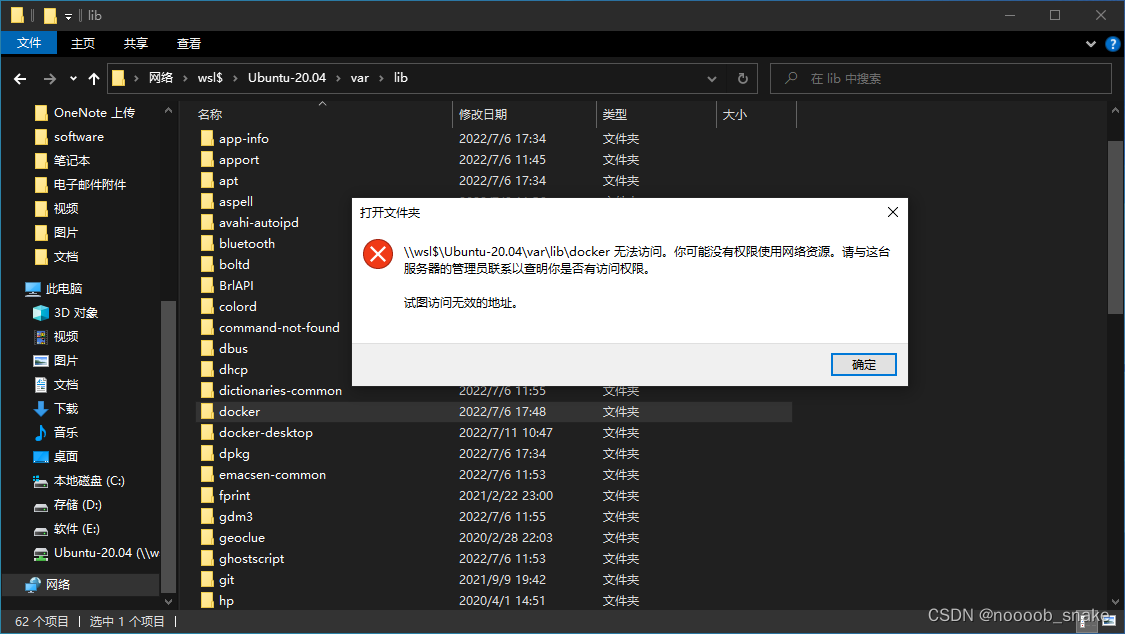Go forward with the forward arrow
The width and height of the screenshot is (1125, 634).
pyautogui.click(x=50, y=78)
